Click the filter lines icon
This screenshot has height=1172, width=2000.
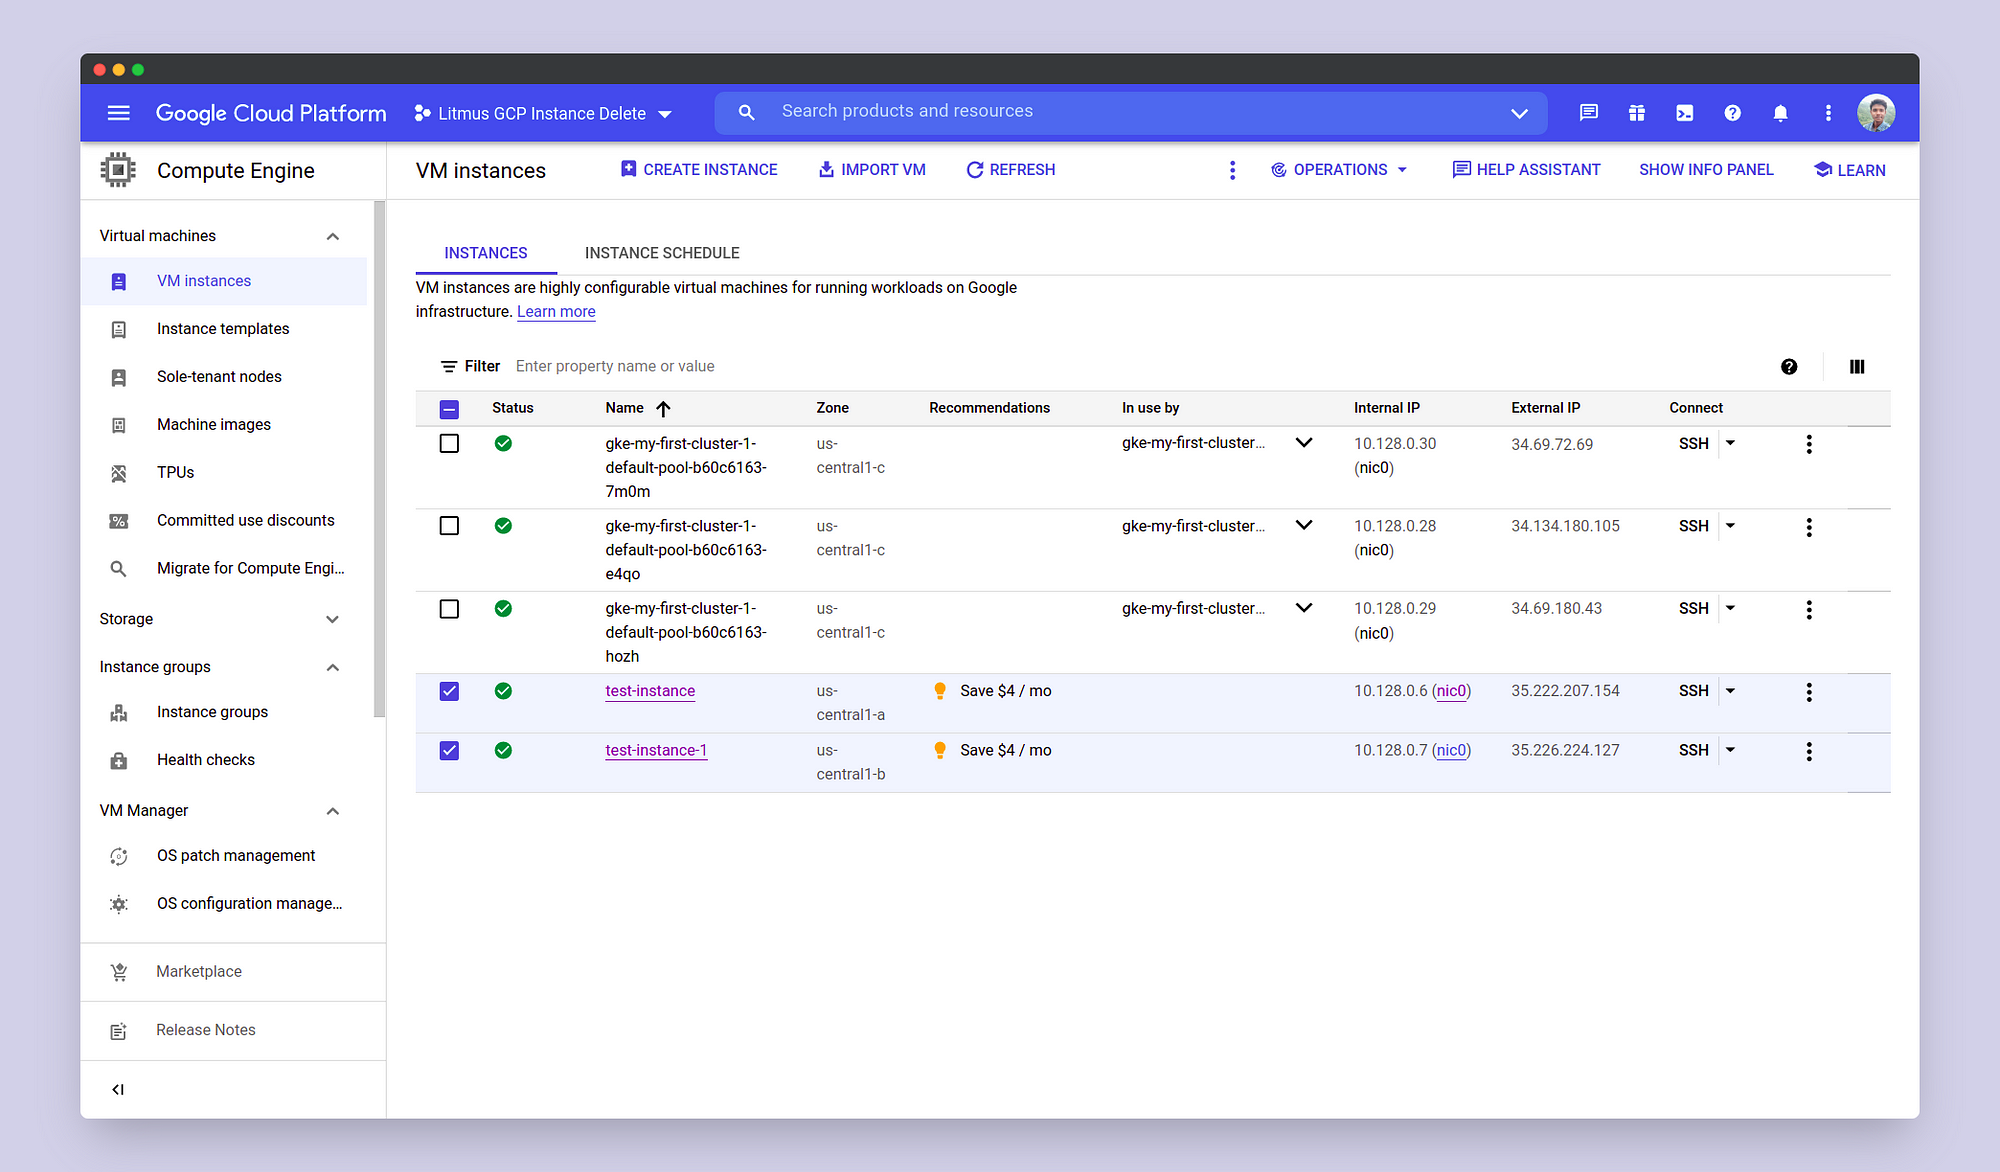449,367
